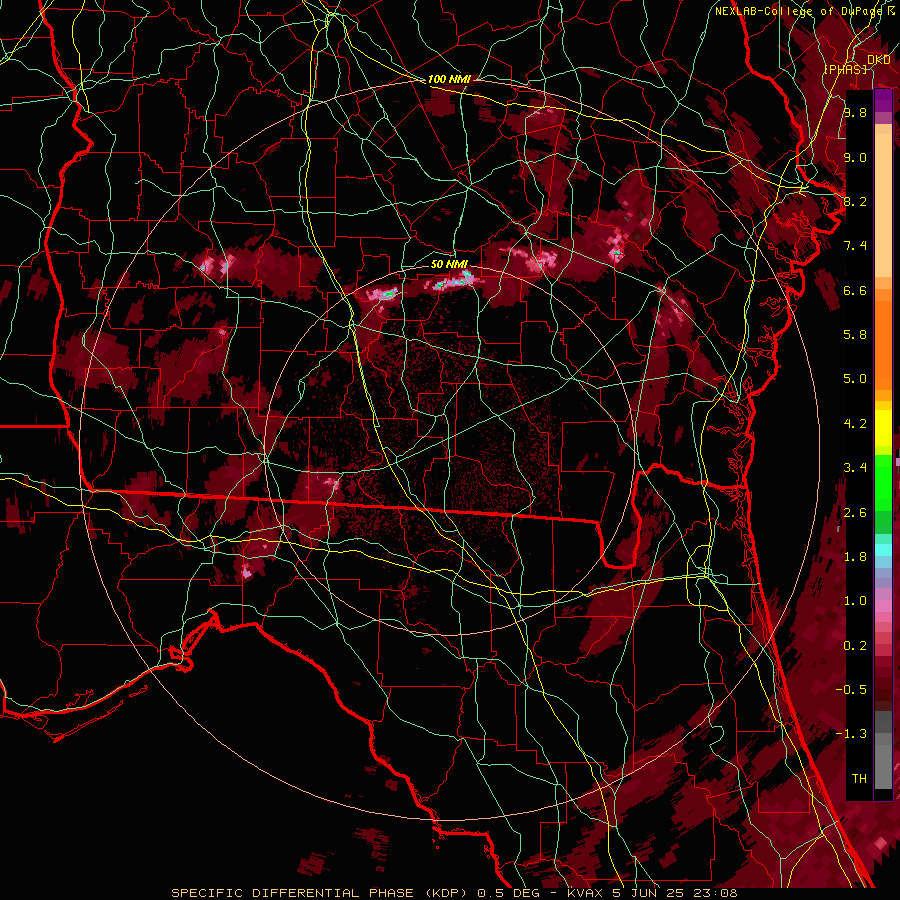The image size is (900, 900).
Task: Click the 9.0 value on the scale
Action: tap(855, 157)
